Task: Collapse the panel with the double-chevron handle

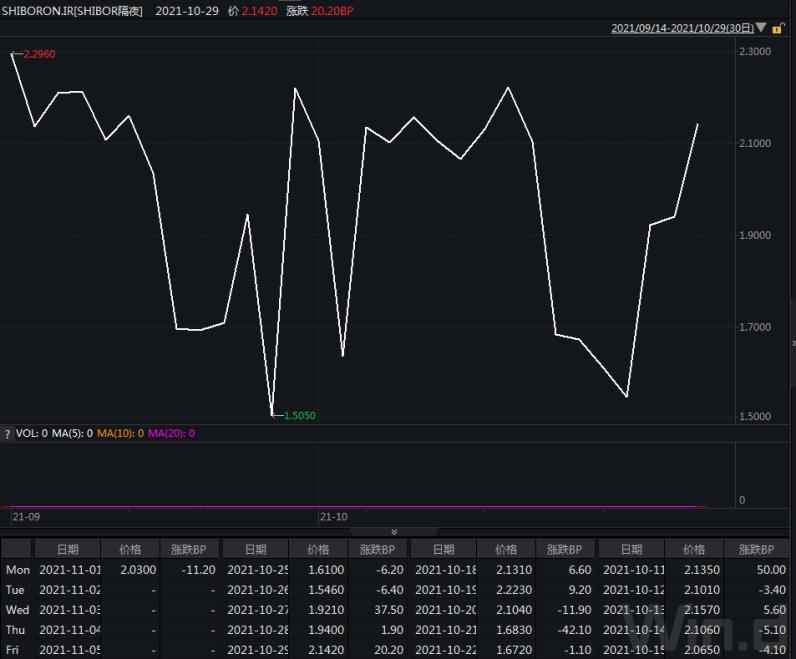Action: click(394, 531)
